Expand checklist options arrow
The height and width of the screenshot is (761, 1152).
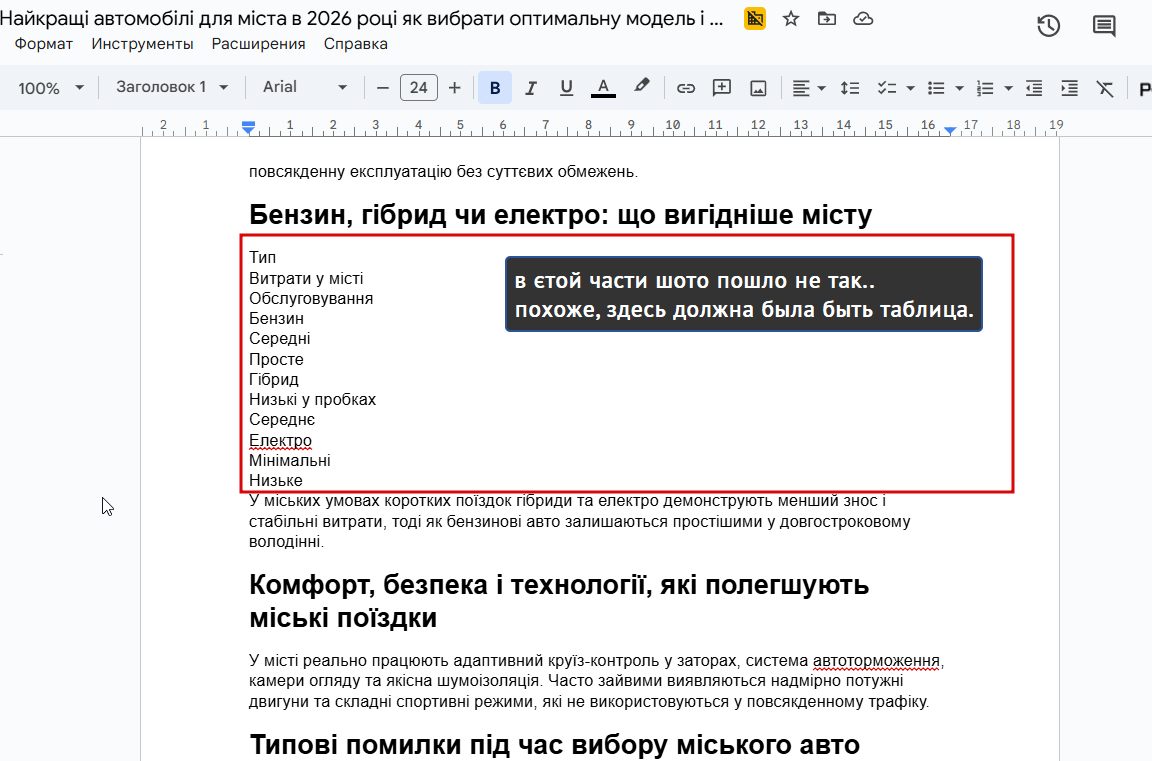click(x=910, y=88)
